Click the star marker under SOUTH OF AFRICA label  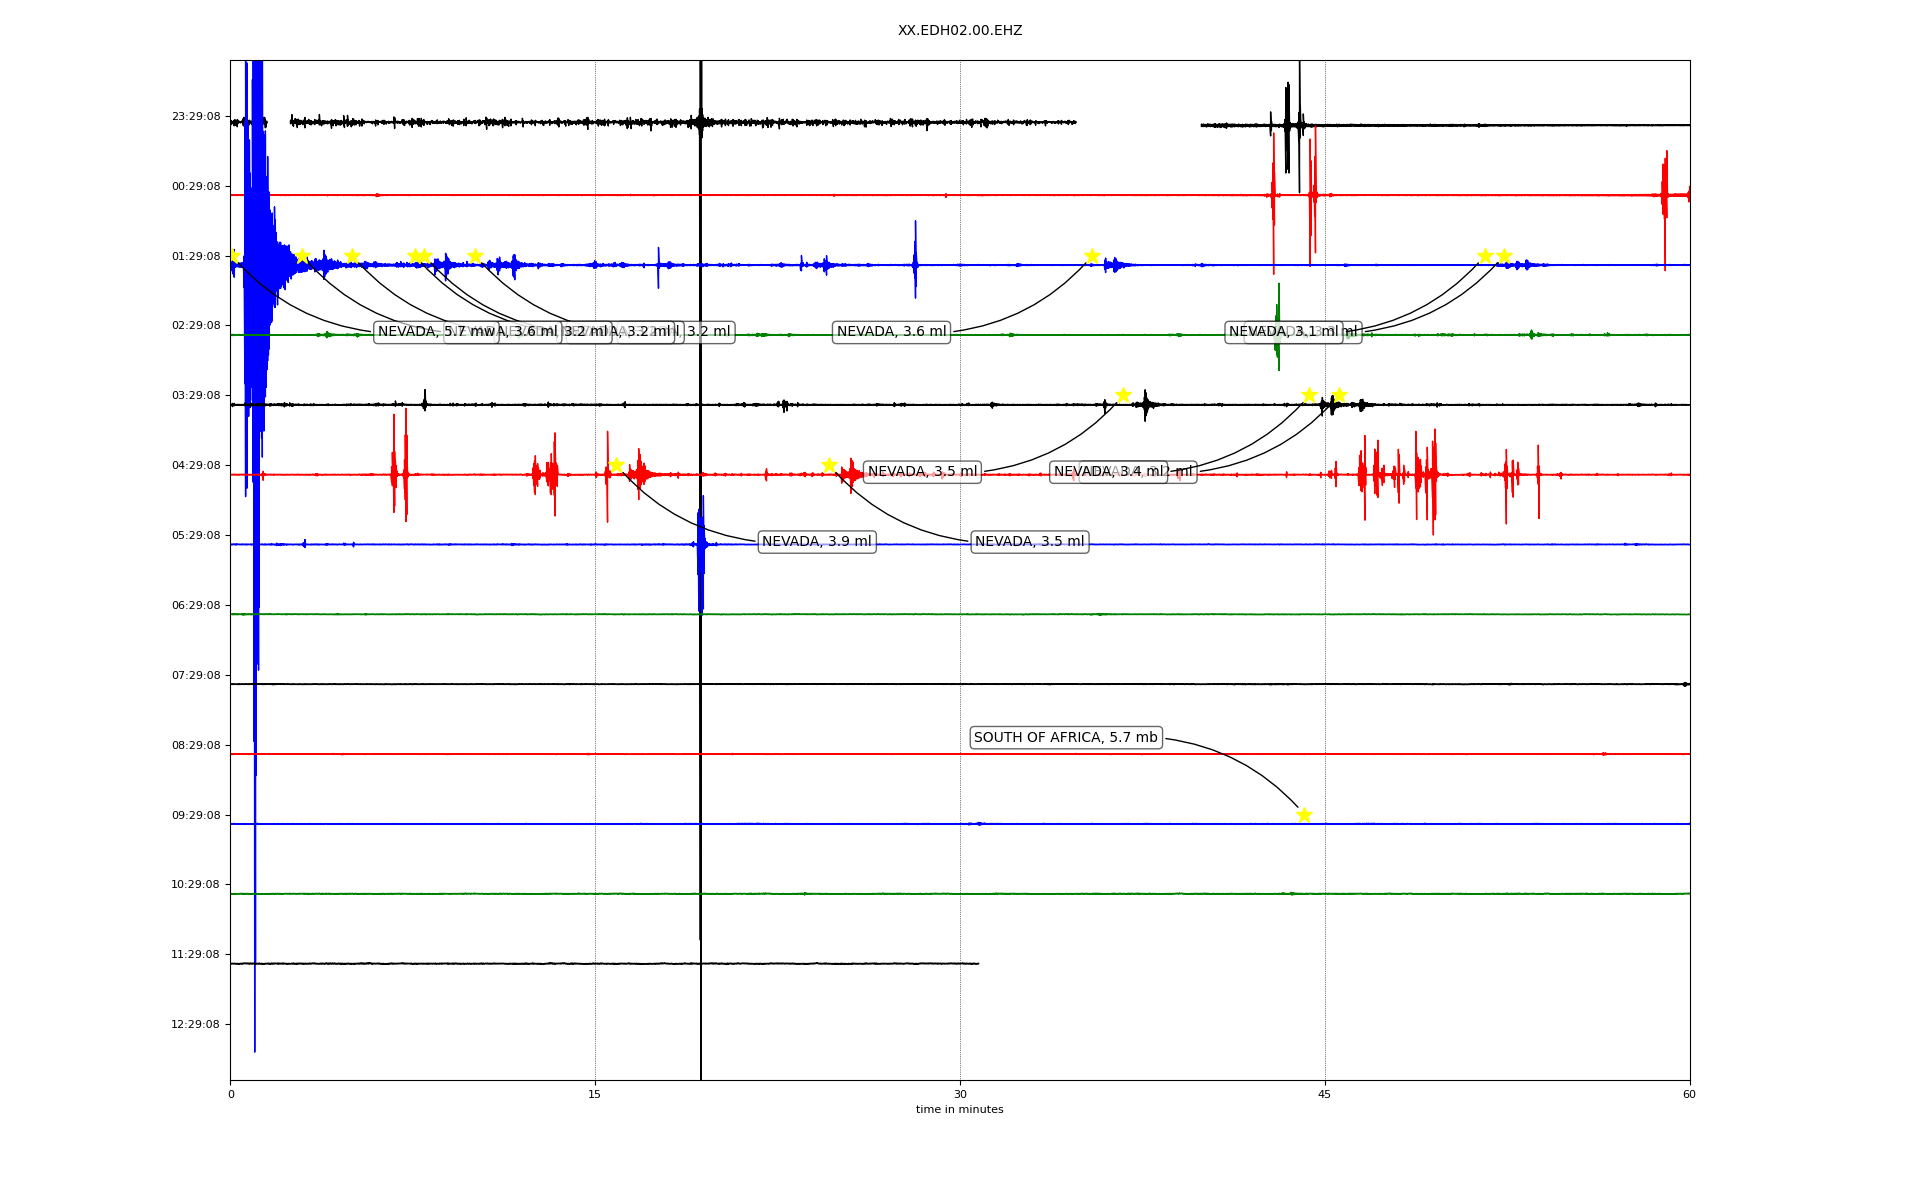coord(1303,815)
